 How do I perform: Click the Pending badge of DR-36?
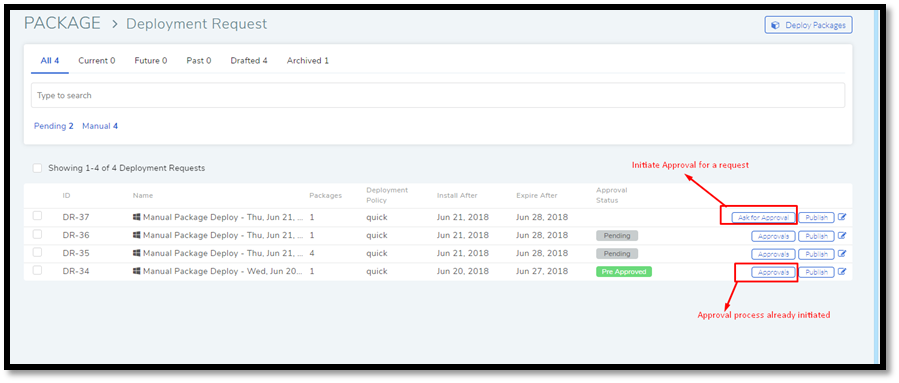pyautogui.click(x=617, y=236)
